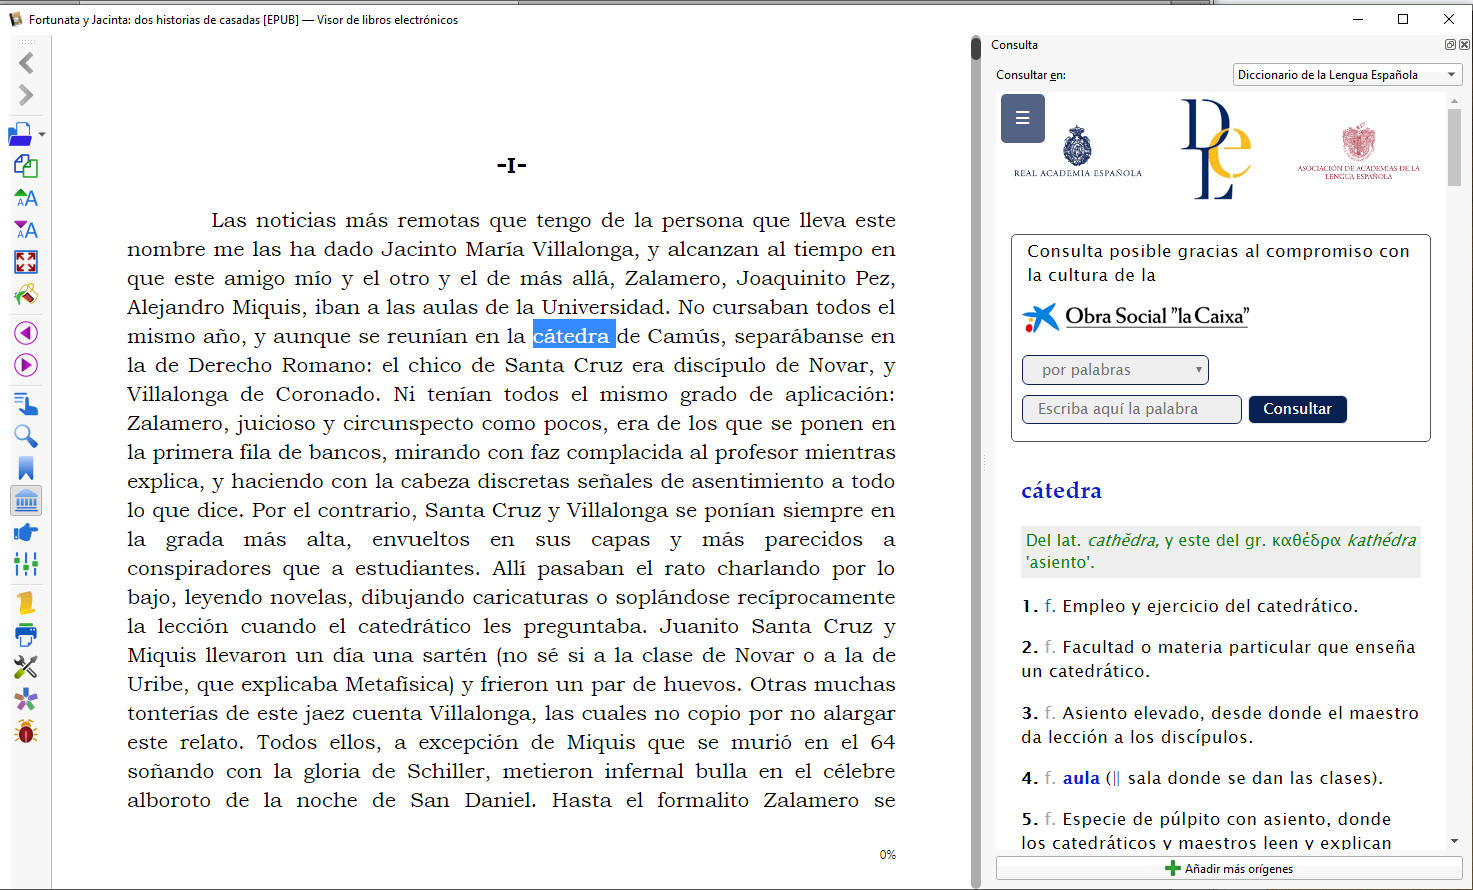The image size is (1473, 890).
Task: Click 'Añadir más orígenes' button
Action: [x=1228, y=868]
